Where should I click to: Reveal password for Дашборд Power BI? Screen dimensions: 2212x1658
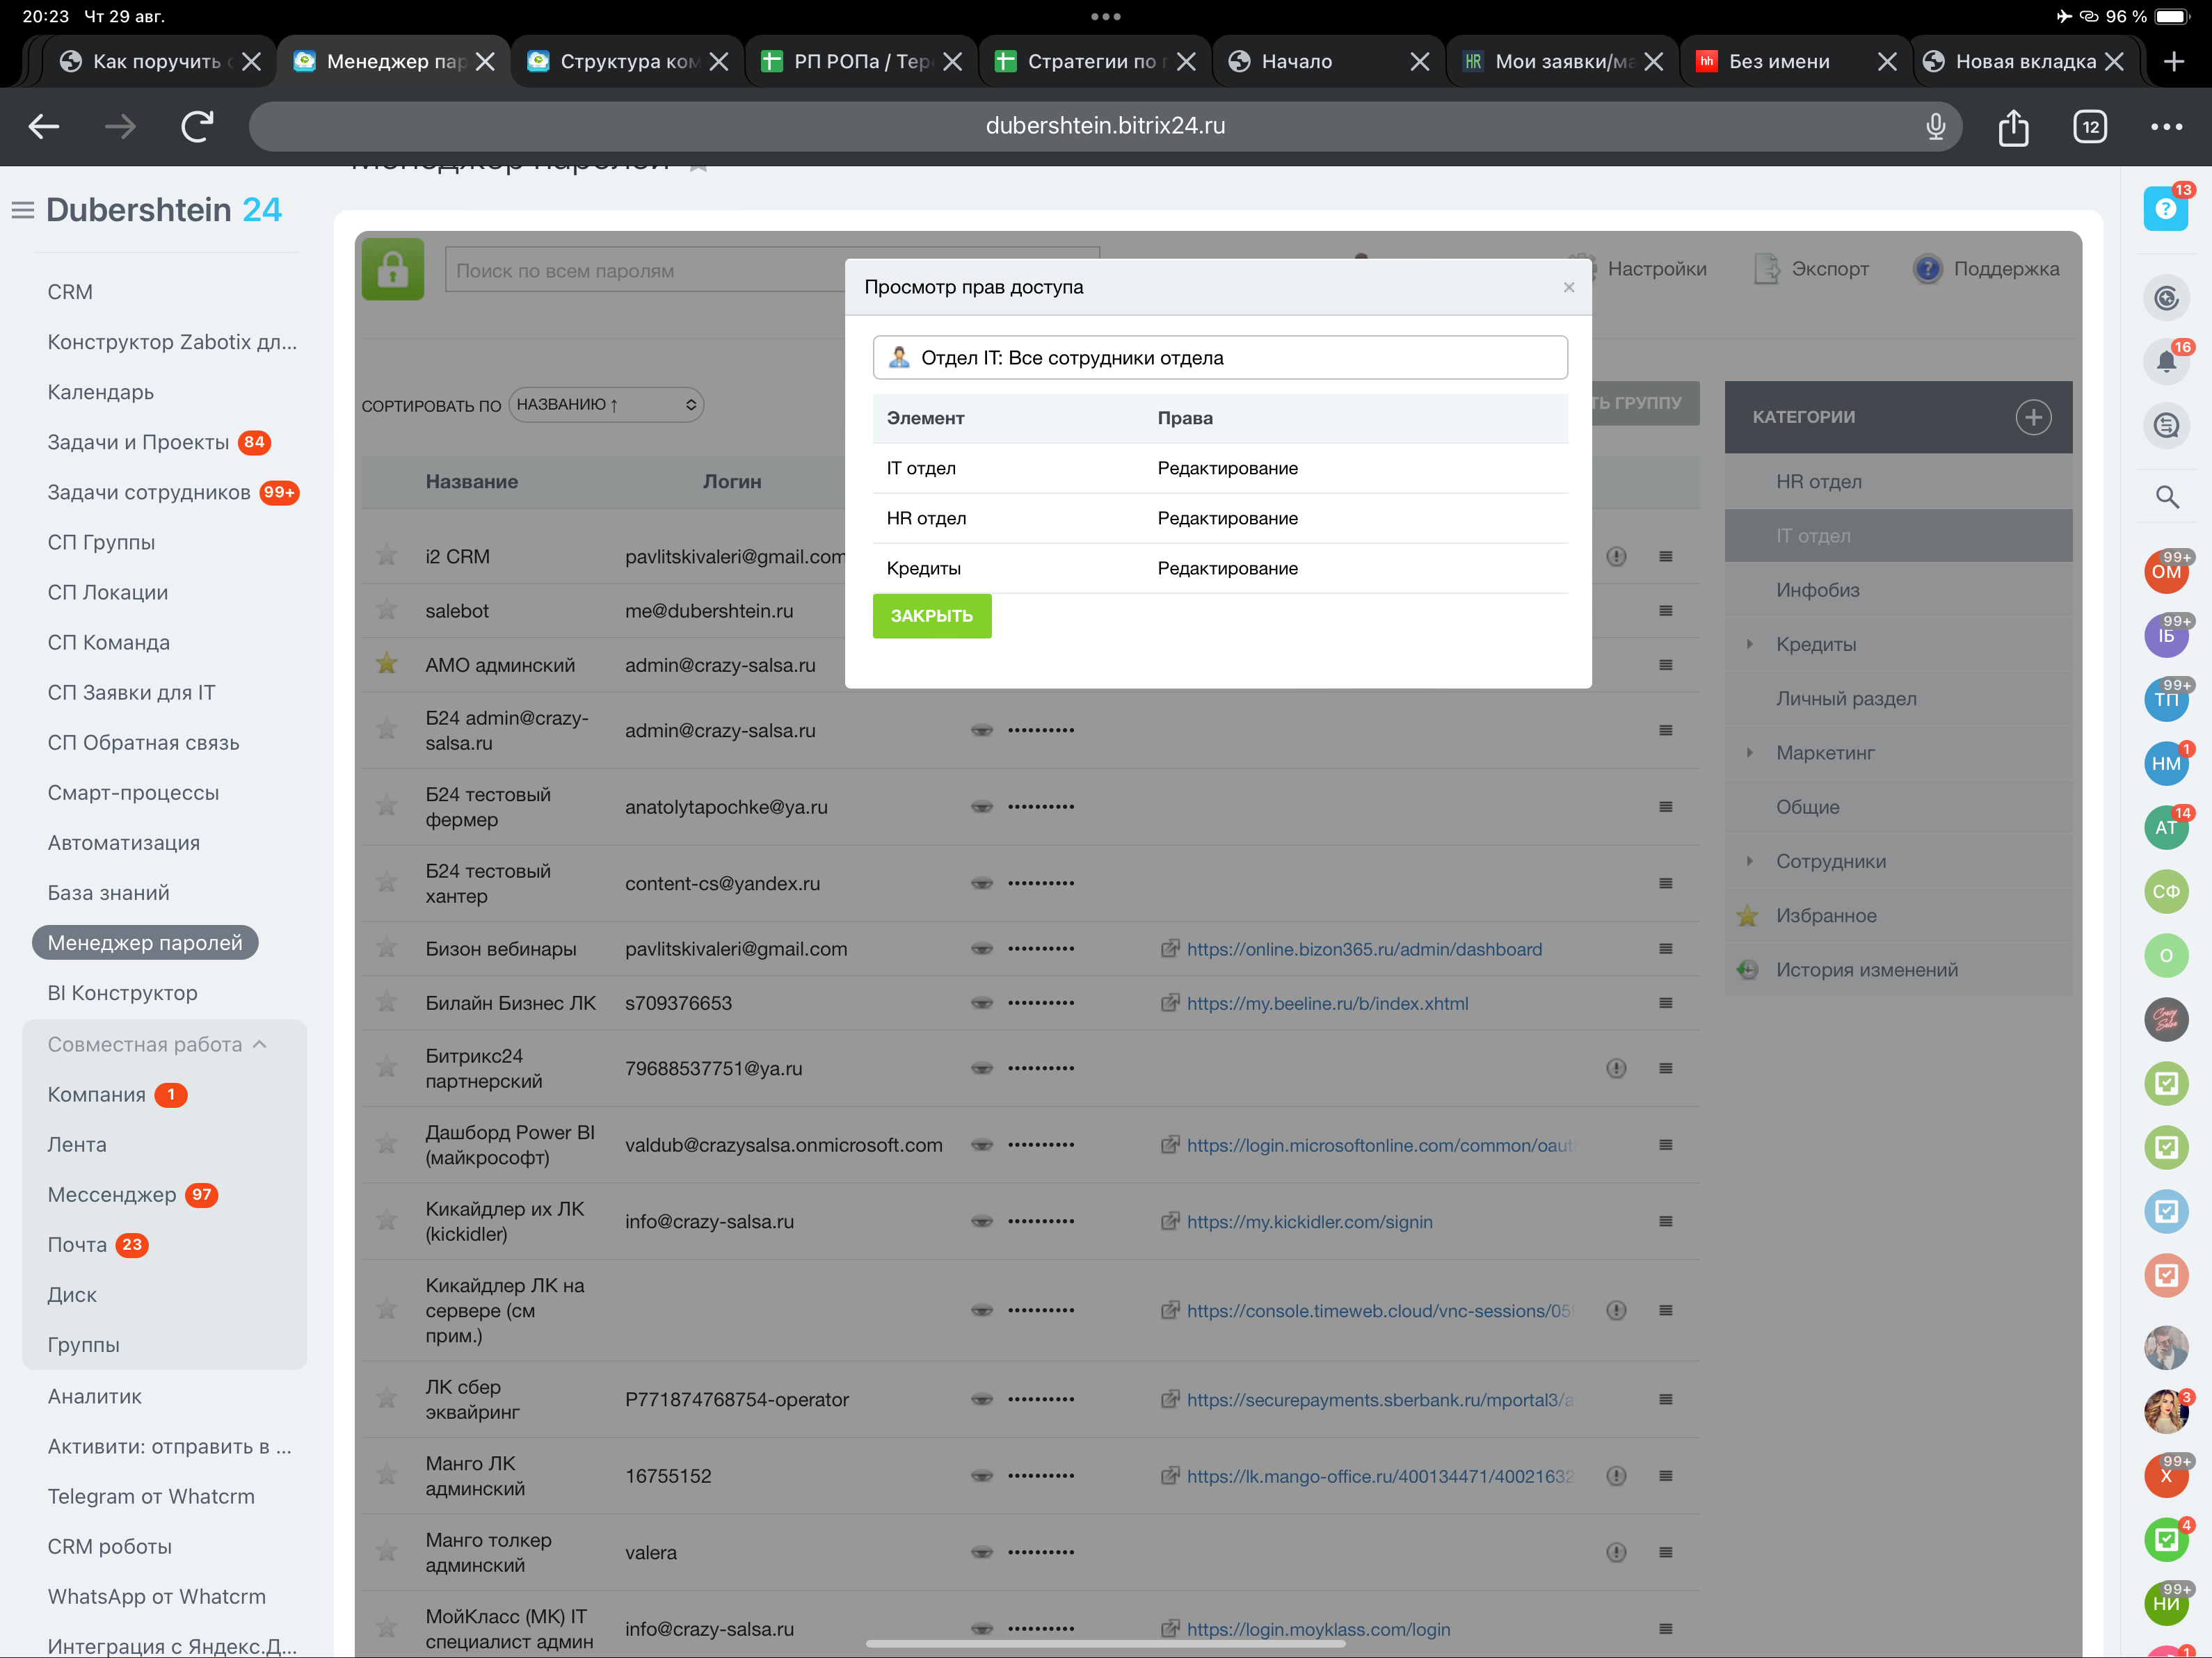pos(982,1145)
